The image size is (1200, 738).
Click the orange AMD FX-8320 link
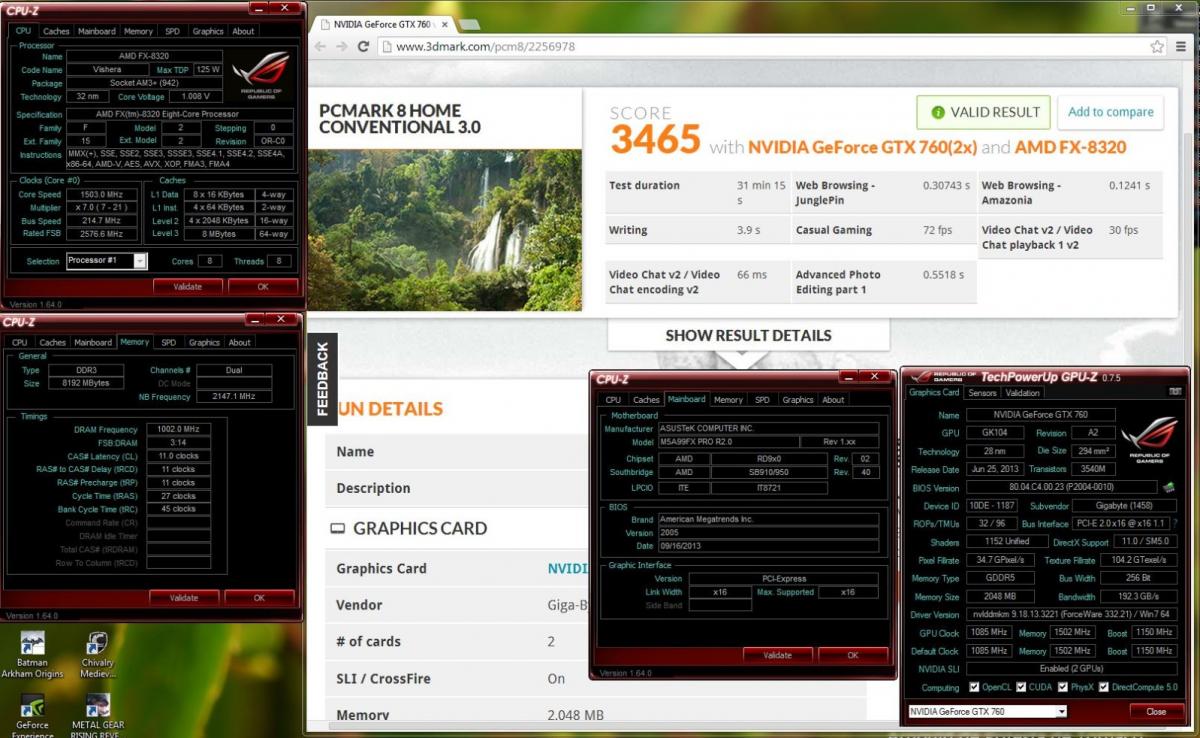[x=1071, y=148]
